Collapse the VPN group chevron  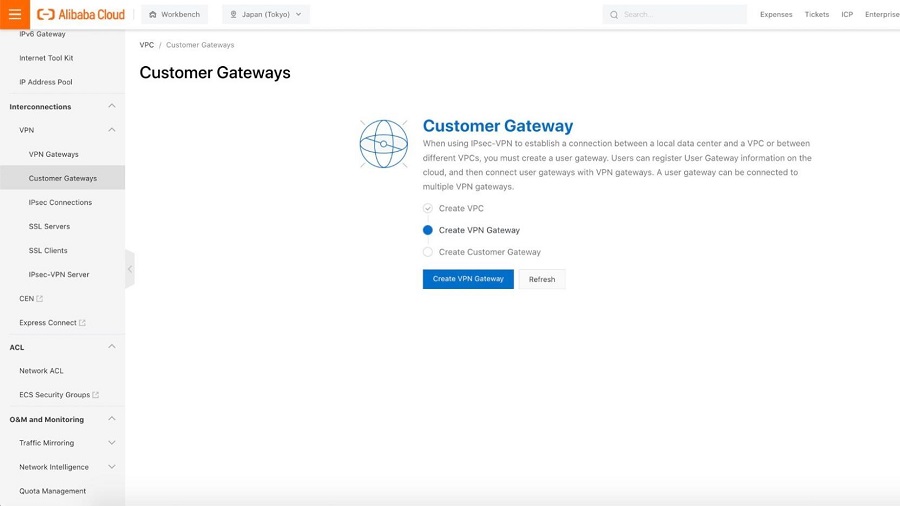[x=112, y=130]
